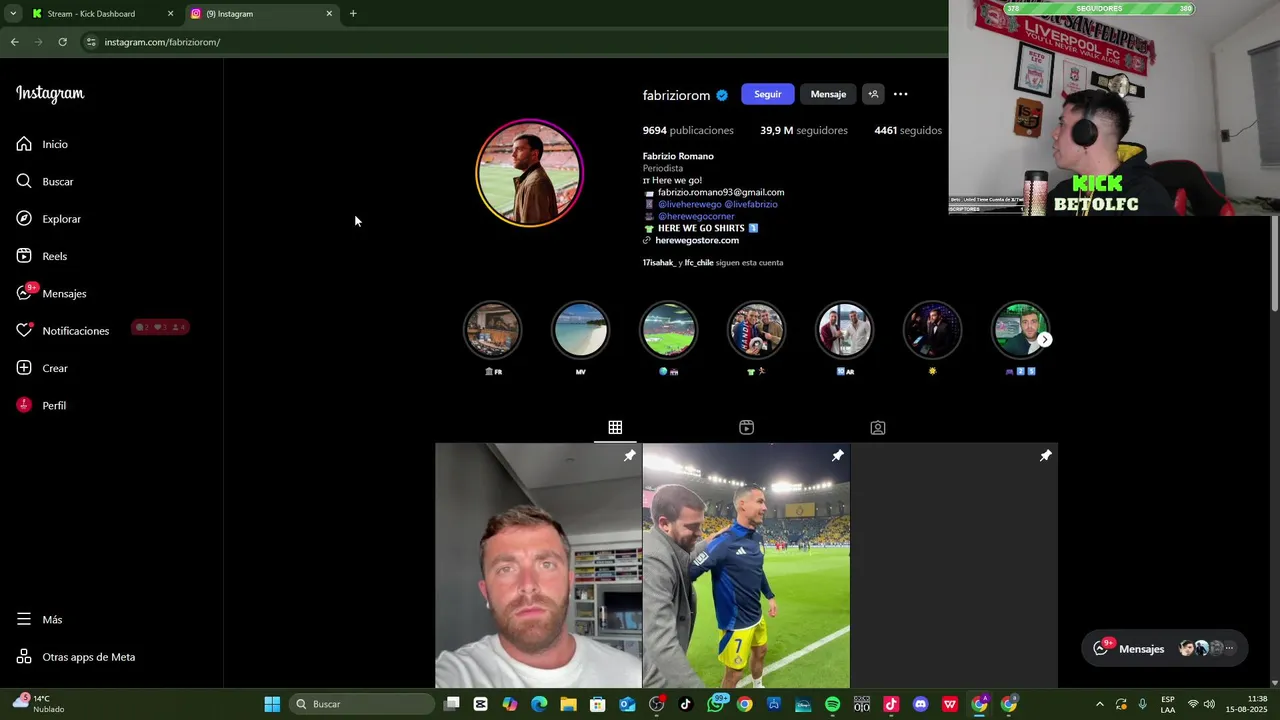Viewport: 1280px width, 720px height.
Task: View the 39,9 M seguidores list
Action: pos(804,130)
